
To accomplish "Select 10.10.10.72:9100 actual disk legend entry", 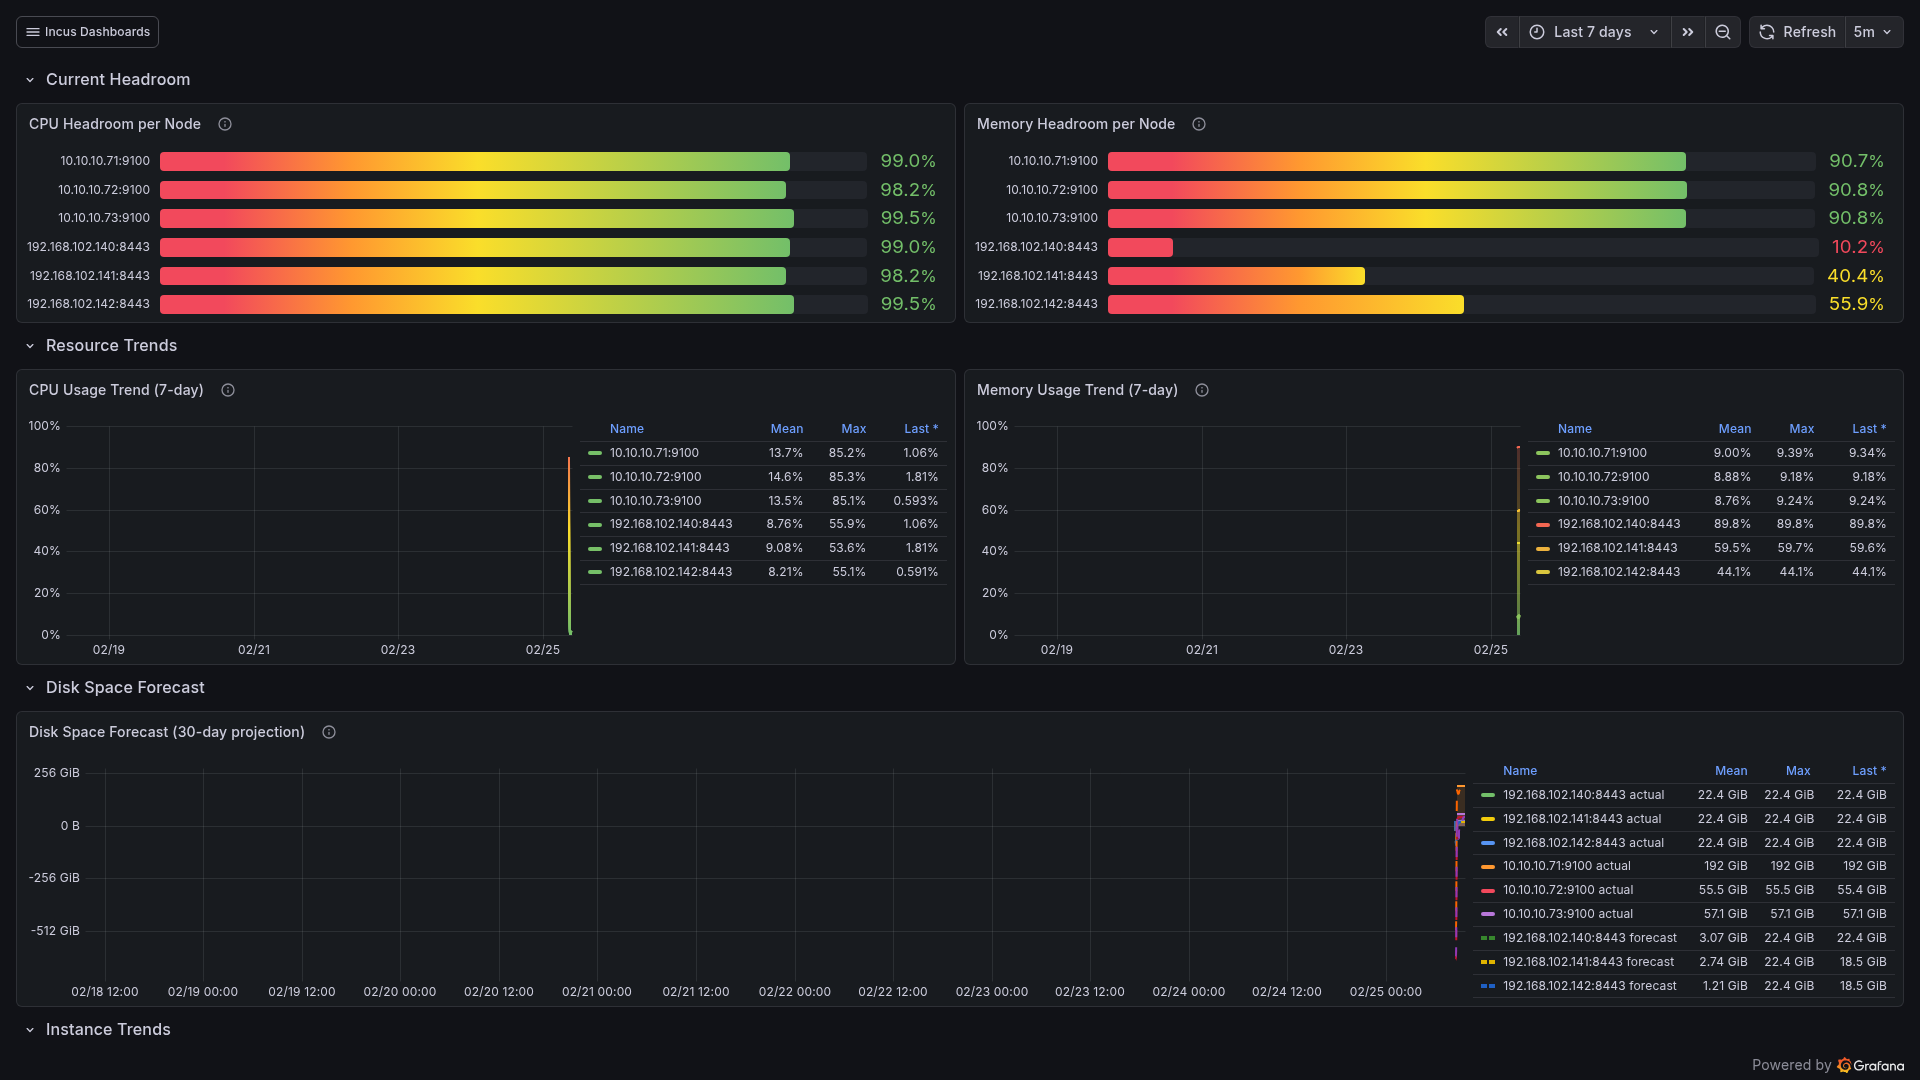I will pyautogui.click(x=1568, y=890).
